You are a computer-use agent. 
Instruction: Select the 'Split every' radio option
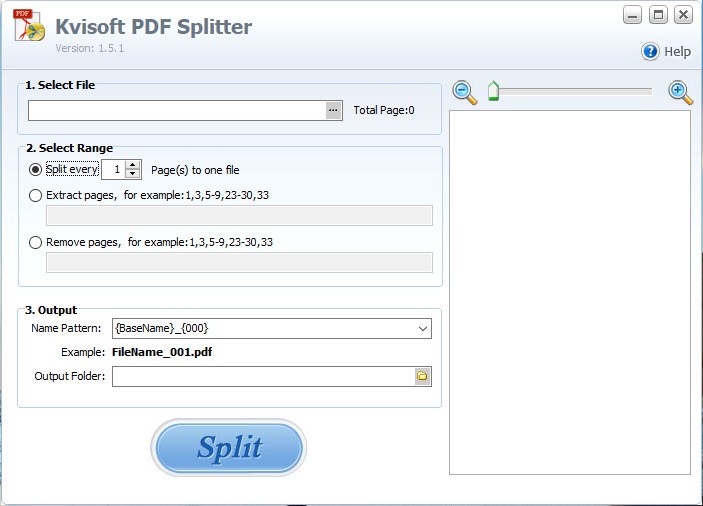35,169
